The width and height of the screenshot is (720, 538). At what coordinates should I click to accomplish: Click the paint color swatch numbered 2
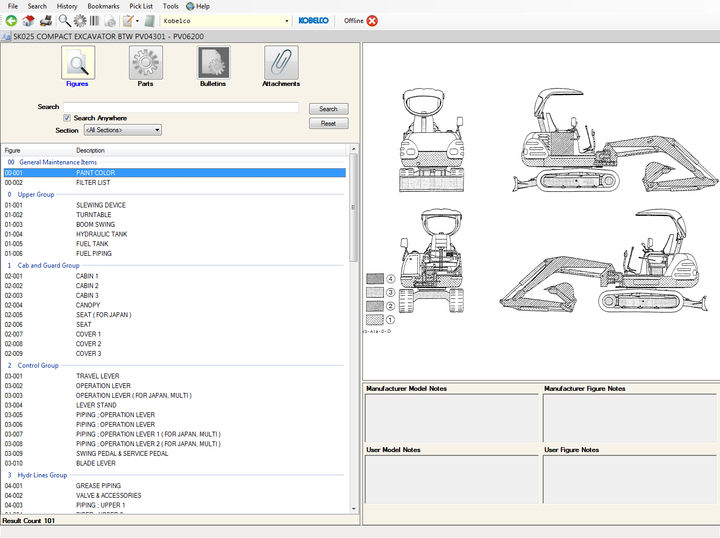point(375,306)
